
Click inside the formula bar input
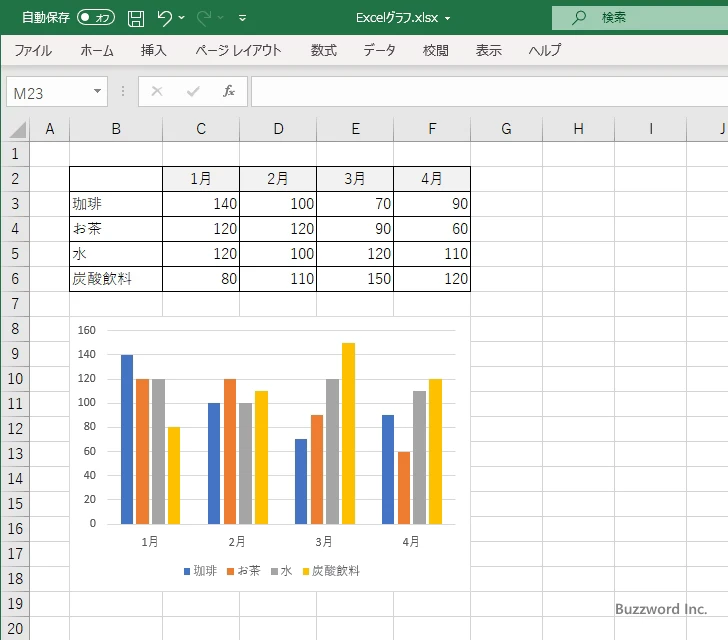489,92
